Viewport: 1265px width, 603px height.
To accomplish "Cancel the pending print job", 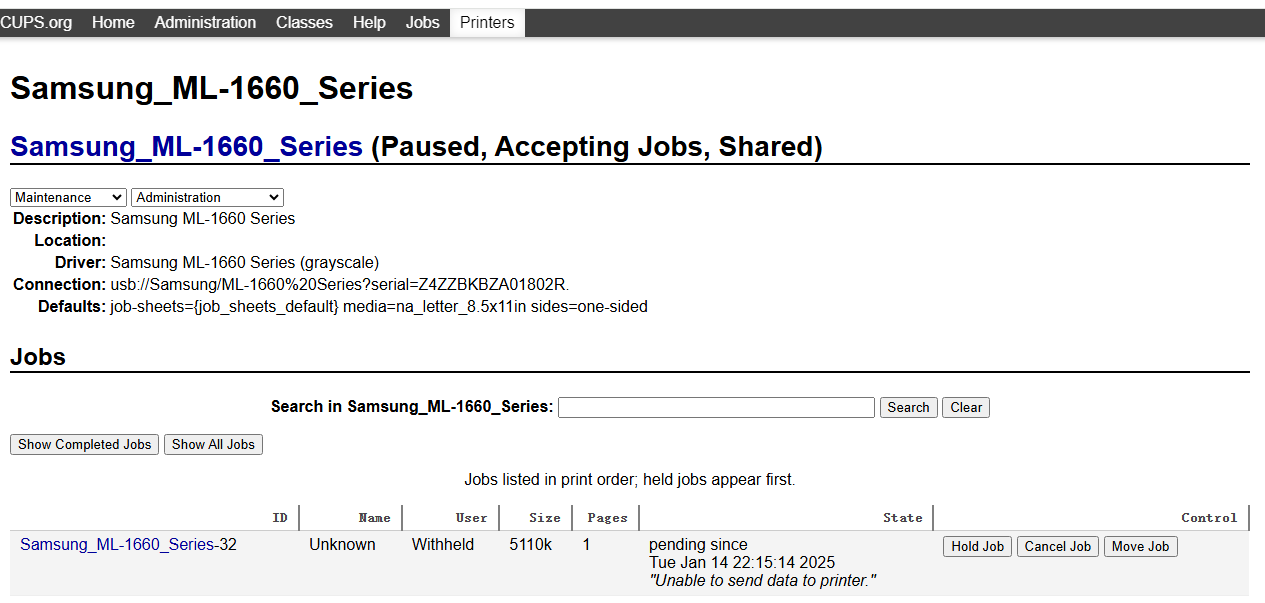I will [x=1057, y=546].
